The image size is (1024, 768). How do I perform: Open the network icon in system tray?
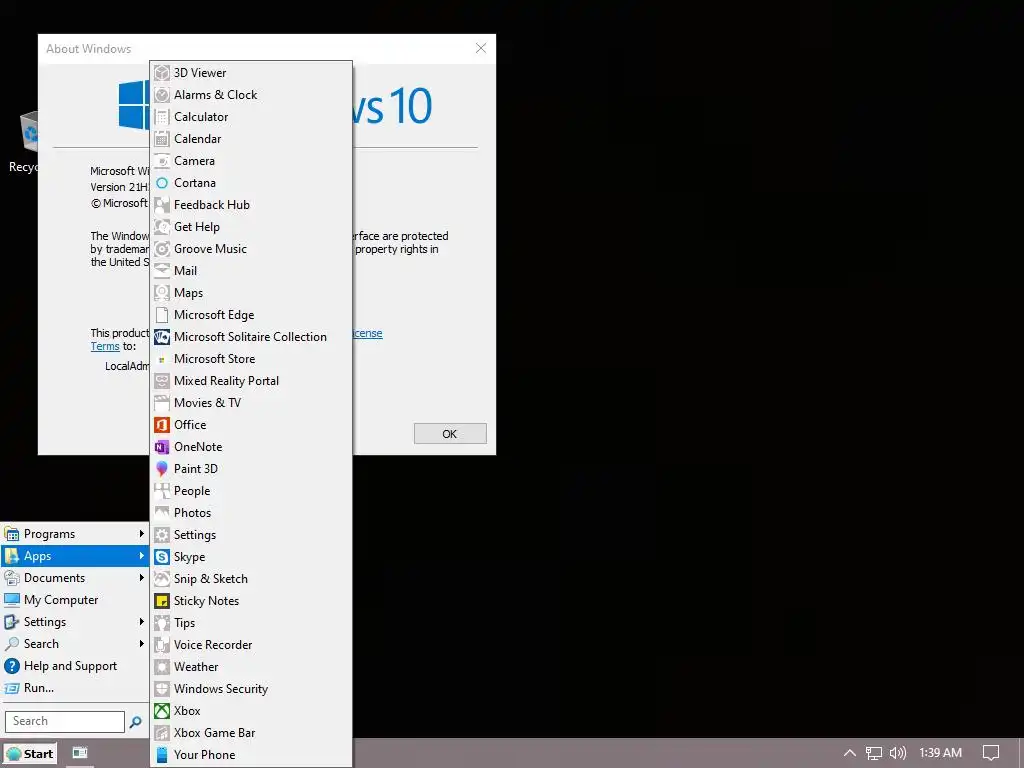pos(874,753)
